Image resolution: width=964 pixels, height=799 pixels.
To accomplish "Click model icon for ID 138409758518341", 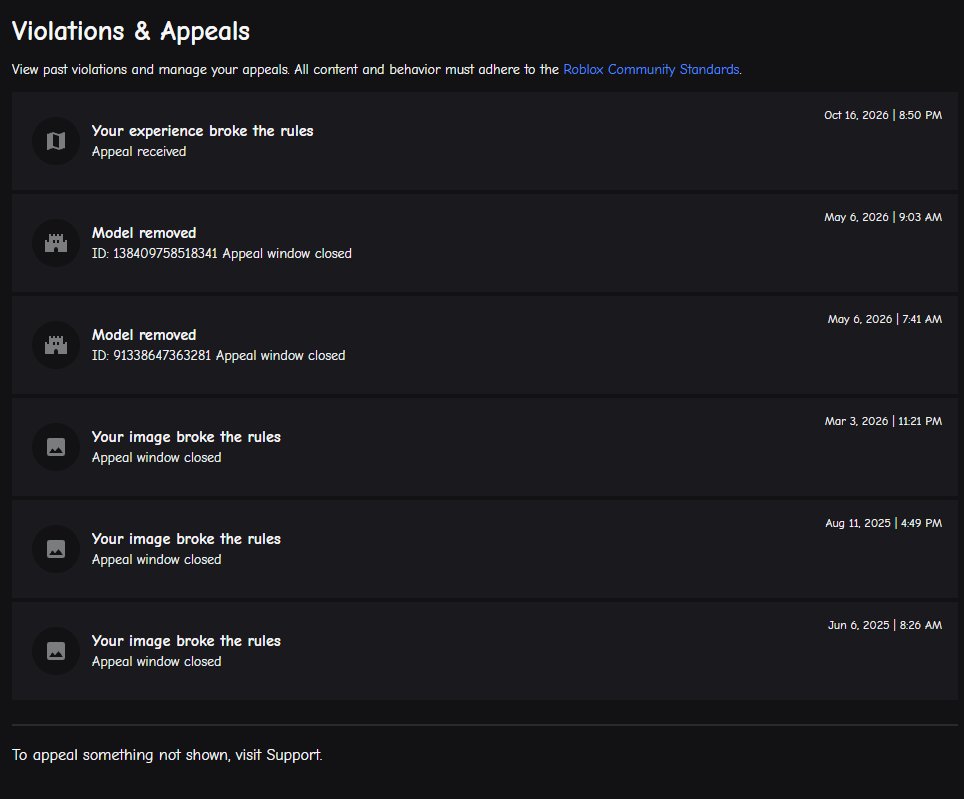I will coord(56,243).
